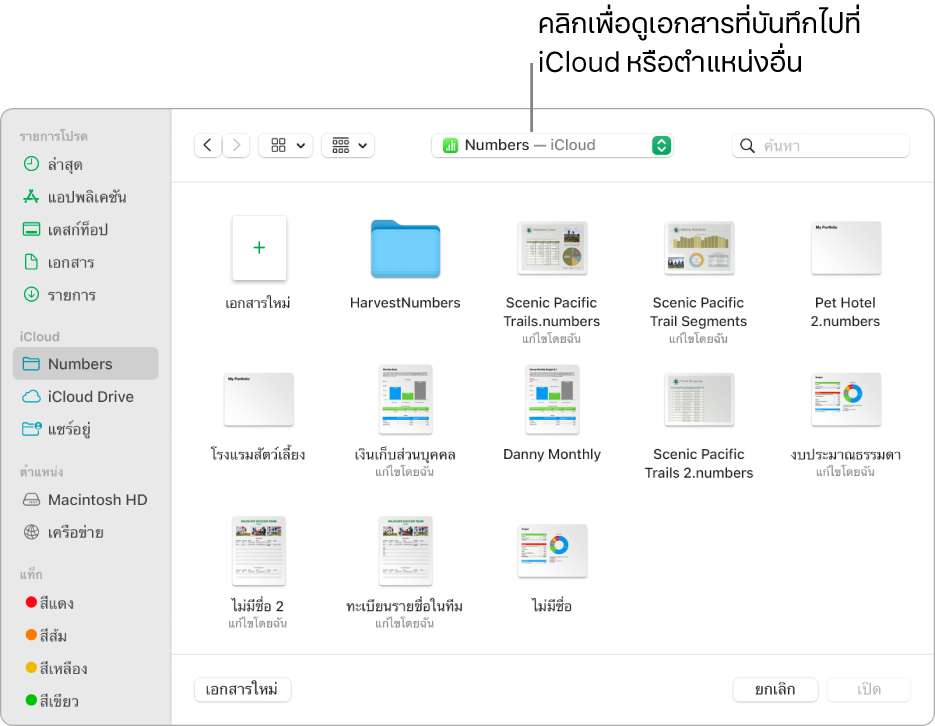Select the งบประมาณธรรมดา budget thumbnail
This screenshot has height=726, width=935.
pyautogui.click(x=846, y=399)
